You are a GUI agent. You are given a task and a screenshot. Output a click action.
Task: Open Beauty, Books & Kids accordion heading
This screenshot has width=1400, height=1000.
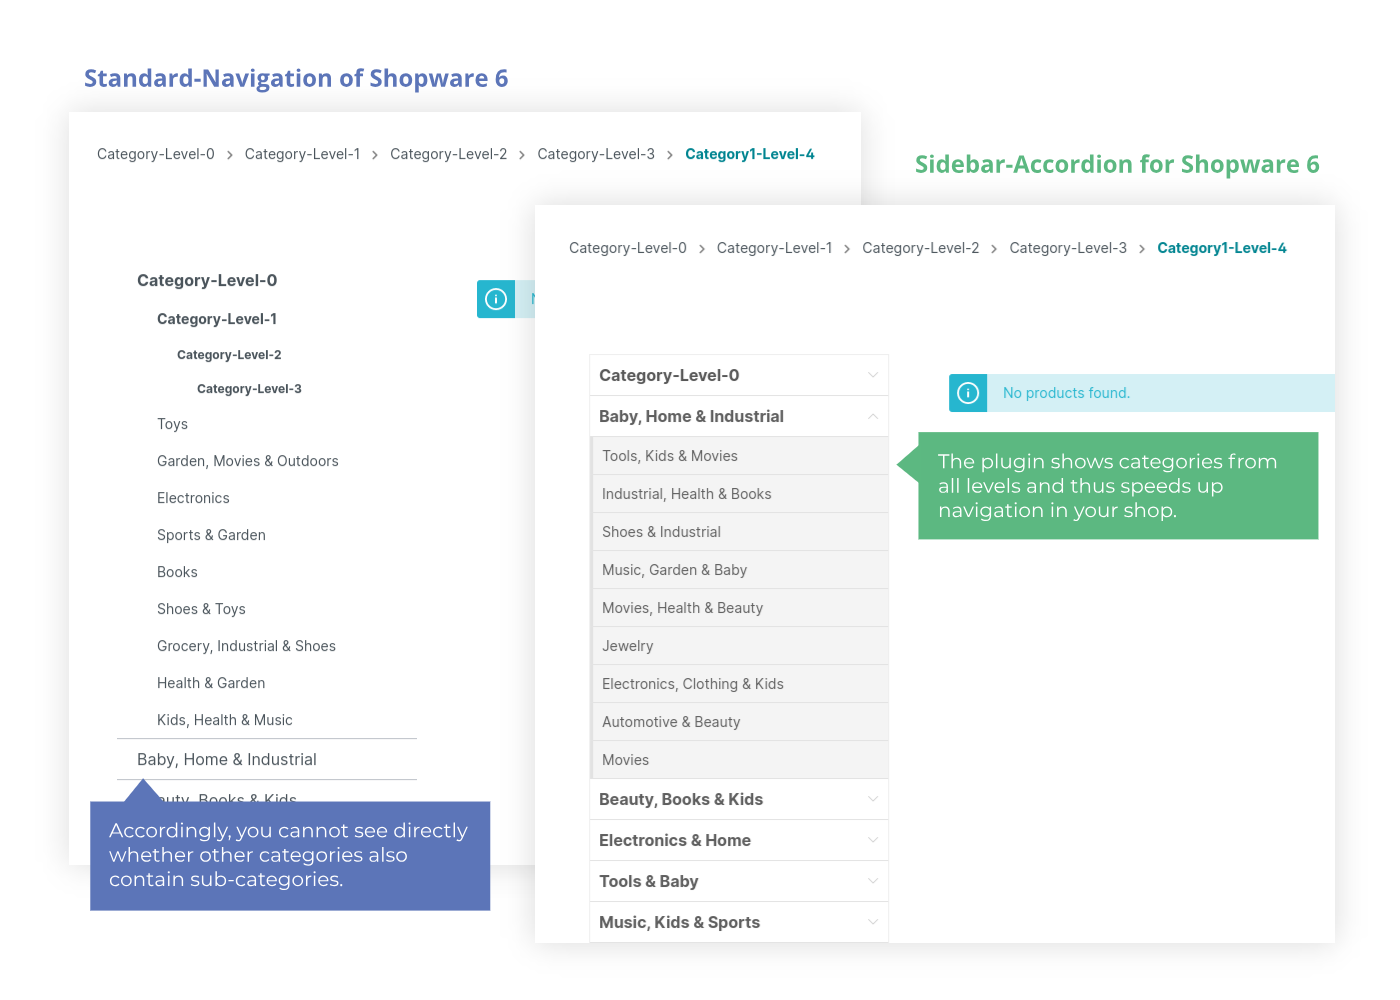pos(681,799)
